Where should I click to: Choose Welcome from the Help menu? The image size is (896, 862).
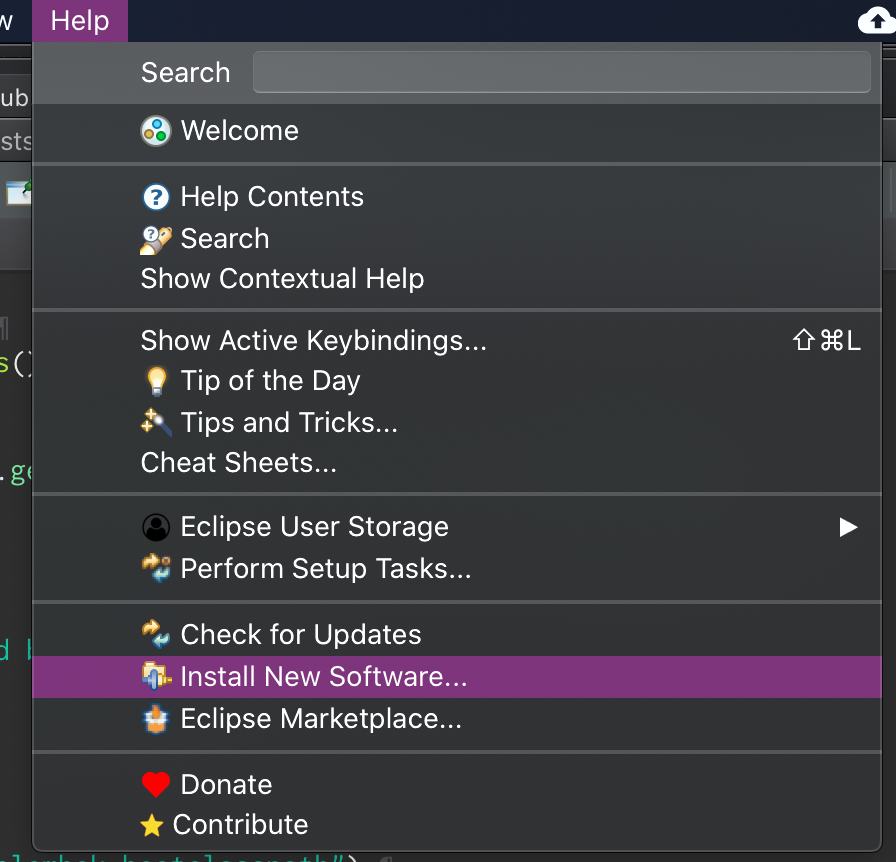tap(457, 131)
